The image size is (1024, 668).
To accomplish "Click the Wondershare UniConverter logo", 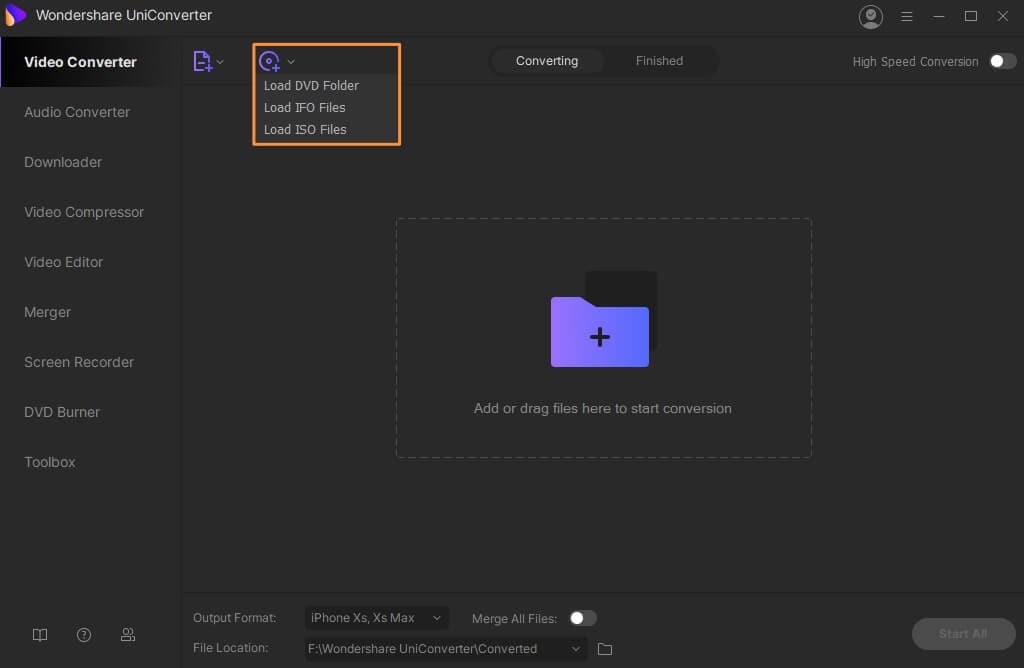I will [15, 15].
